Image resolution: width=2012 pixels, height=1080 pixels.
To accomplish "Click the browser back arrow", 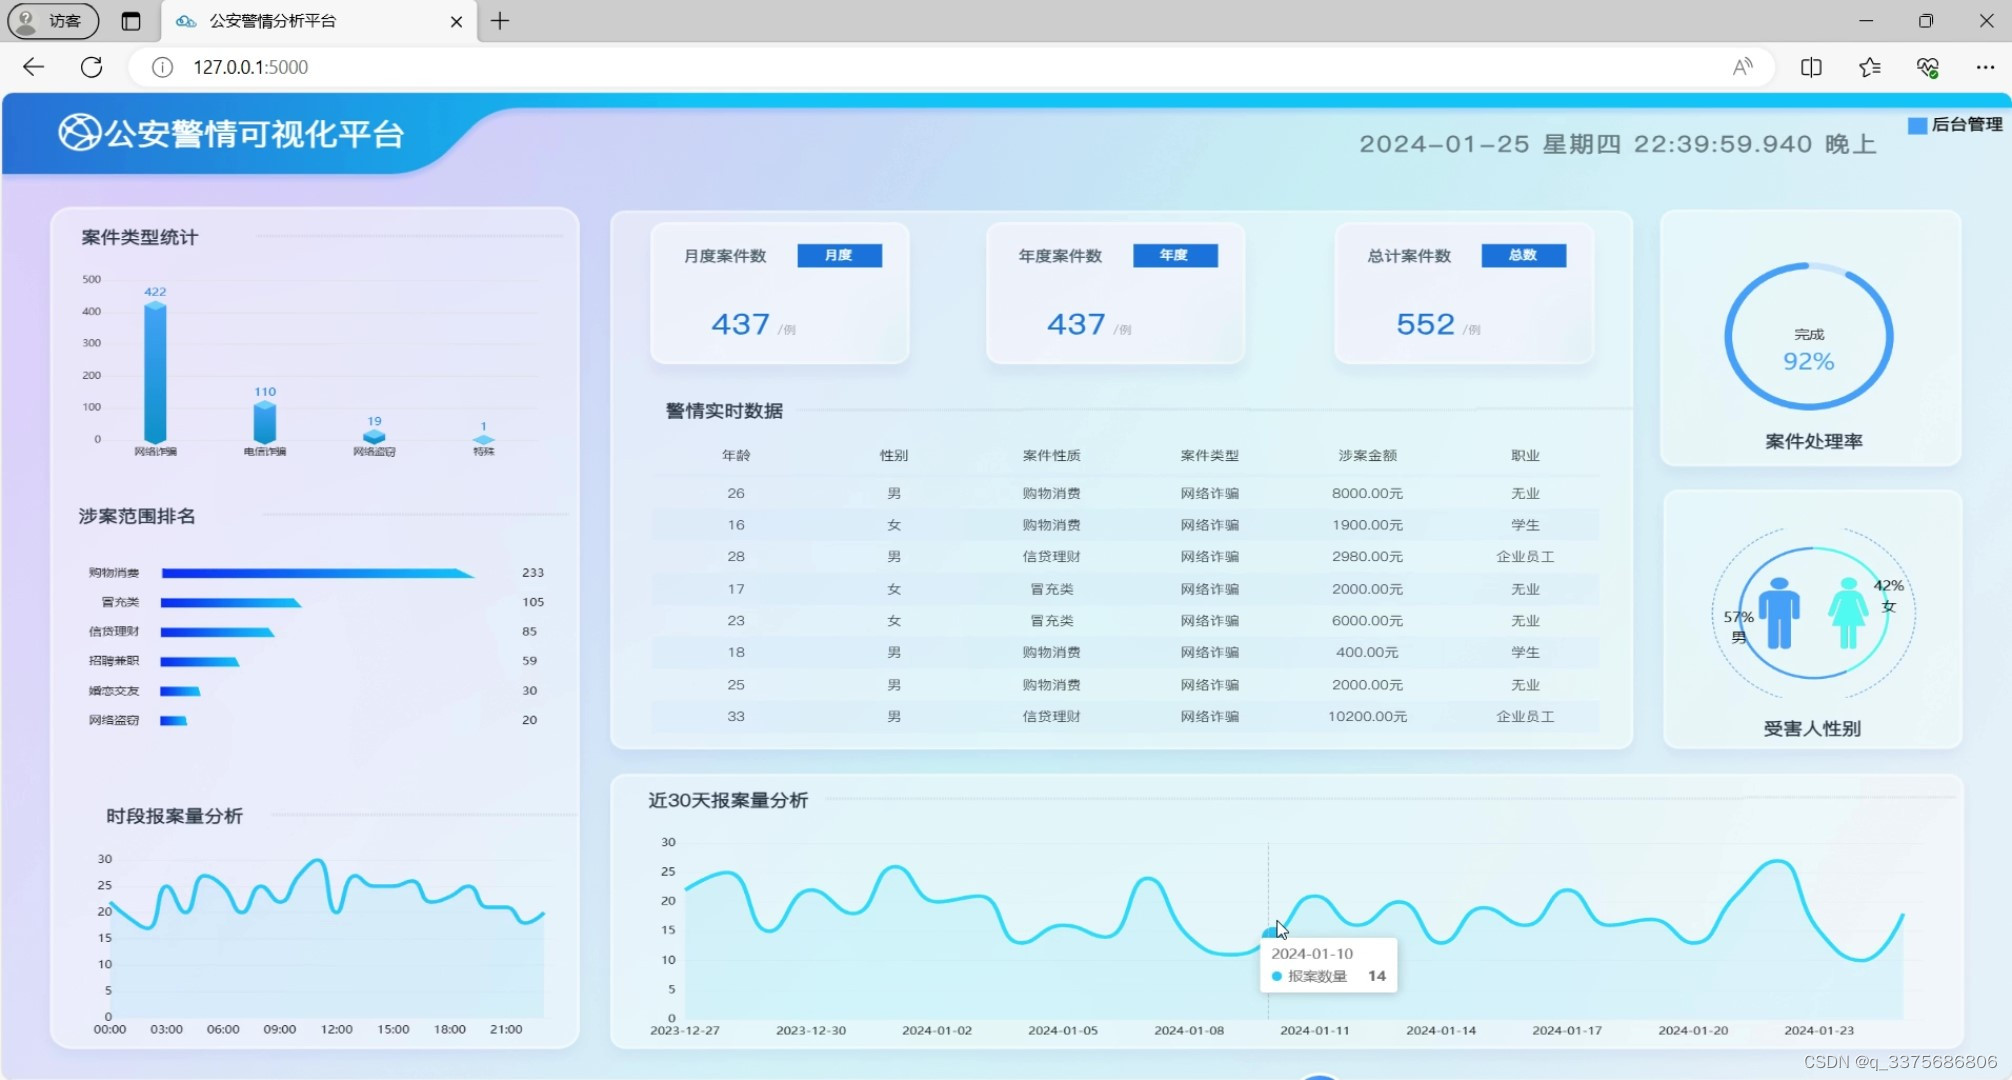I will pos(33,67).
